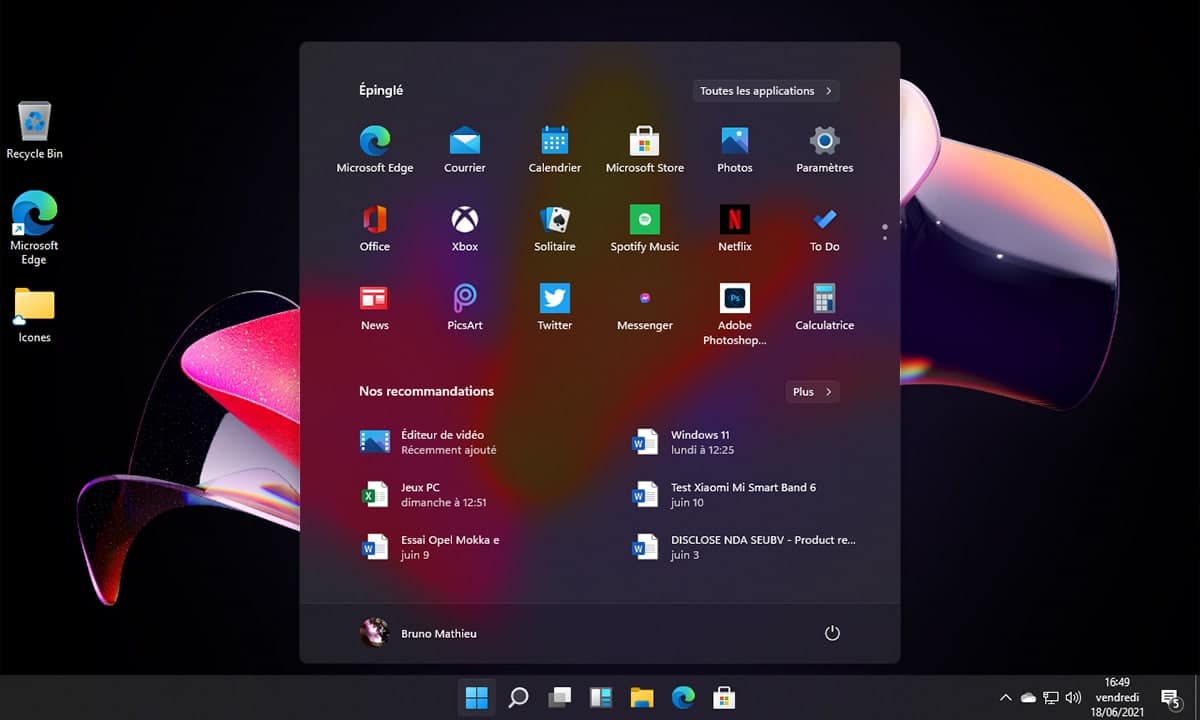Open File Explorer on taskbar

(x=641, y=697)
